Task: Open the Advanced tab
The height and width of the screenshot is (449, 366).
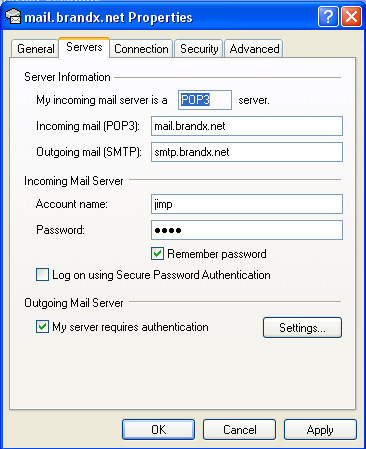Action: [254, 49]
